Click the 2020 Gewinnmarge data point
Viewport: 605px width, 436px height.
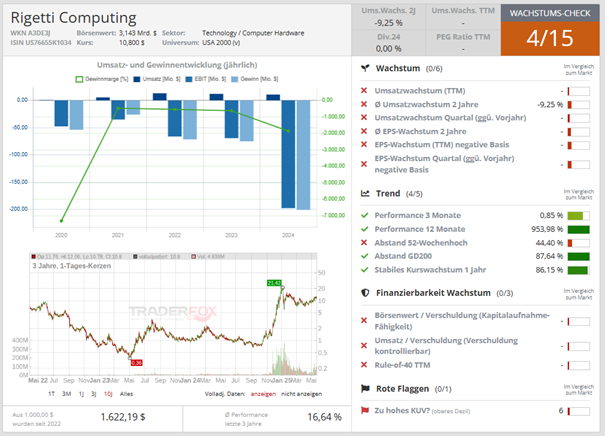click(61, 221)
